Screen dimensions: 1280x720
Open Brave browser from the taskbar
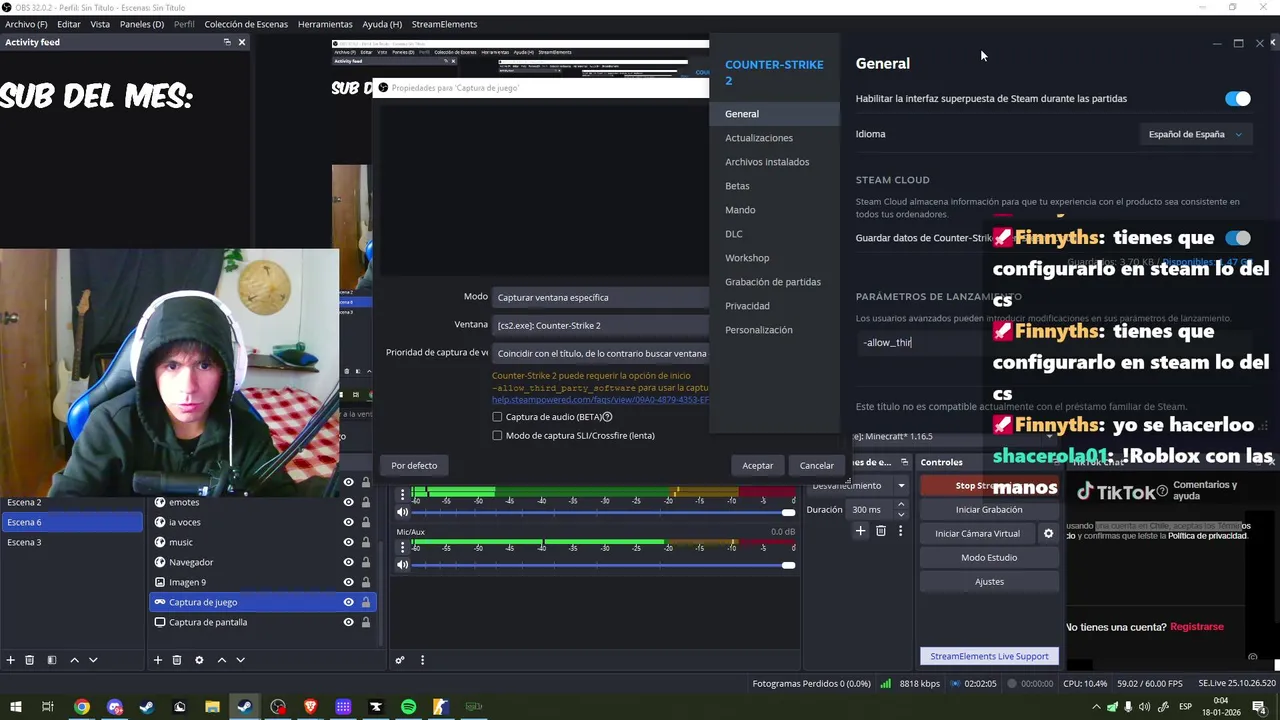click(x=310, y=707)
